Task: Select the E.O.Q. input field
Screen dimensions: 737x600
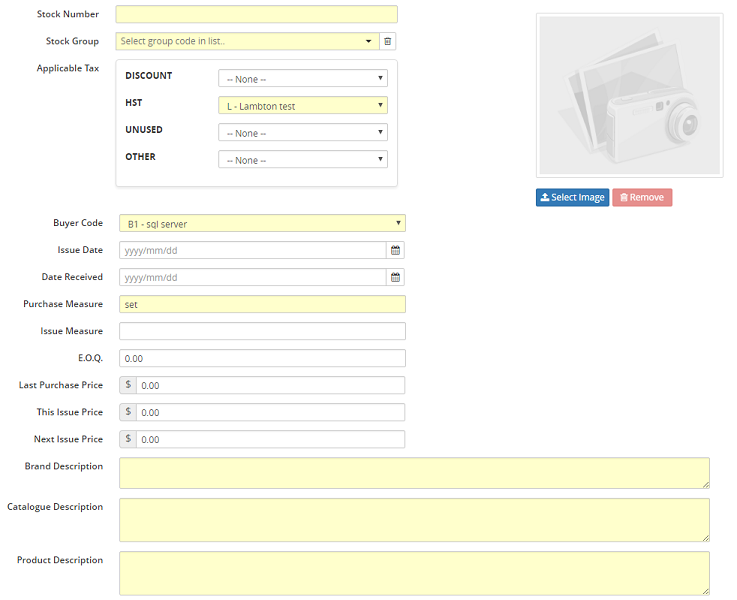Action: [262, 358]
